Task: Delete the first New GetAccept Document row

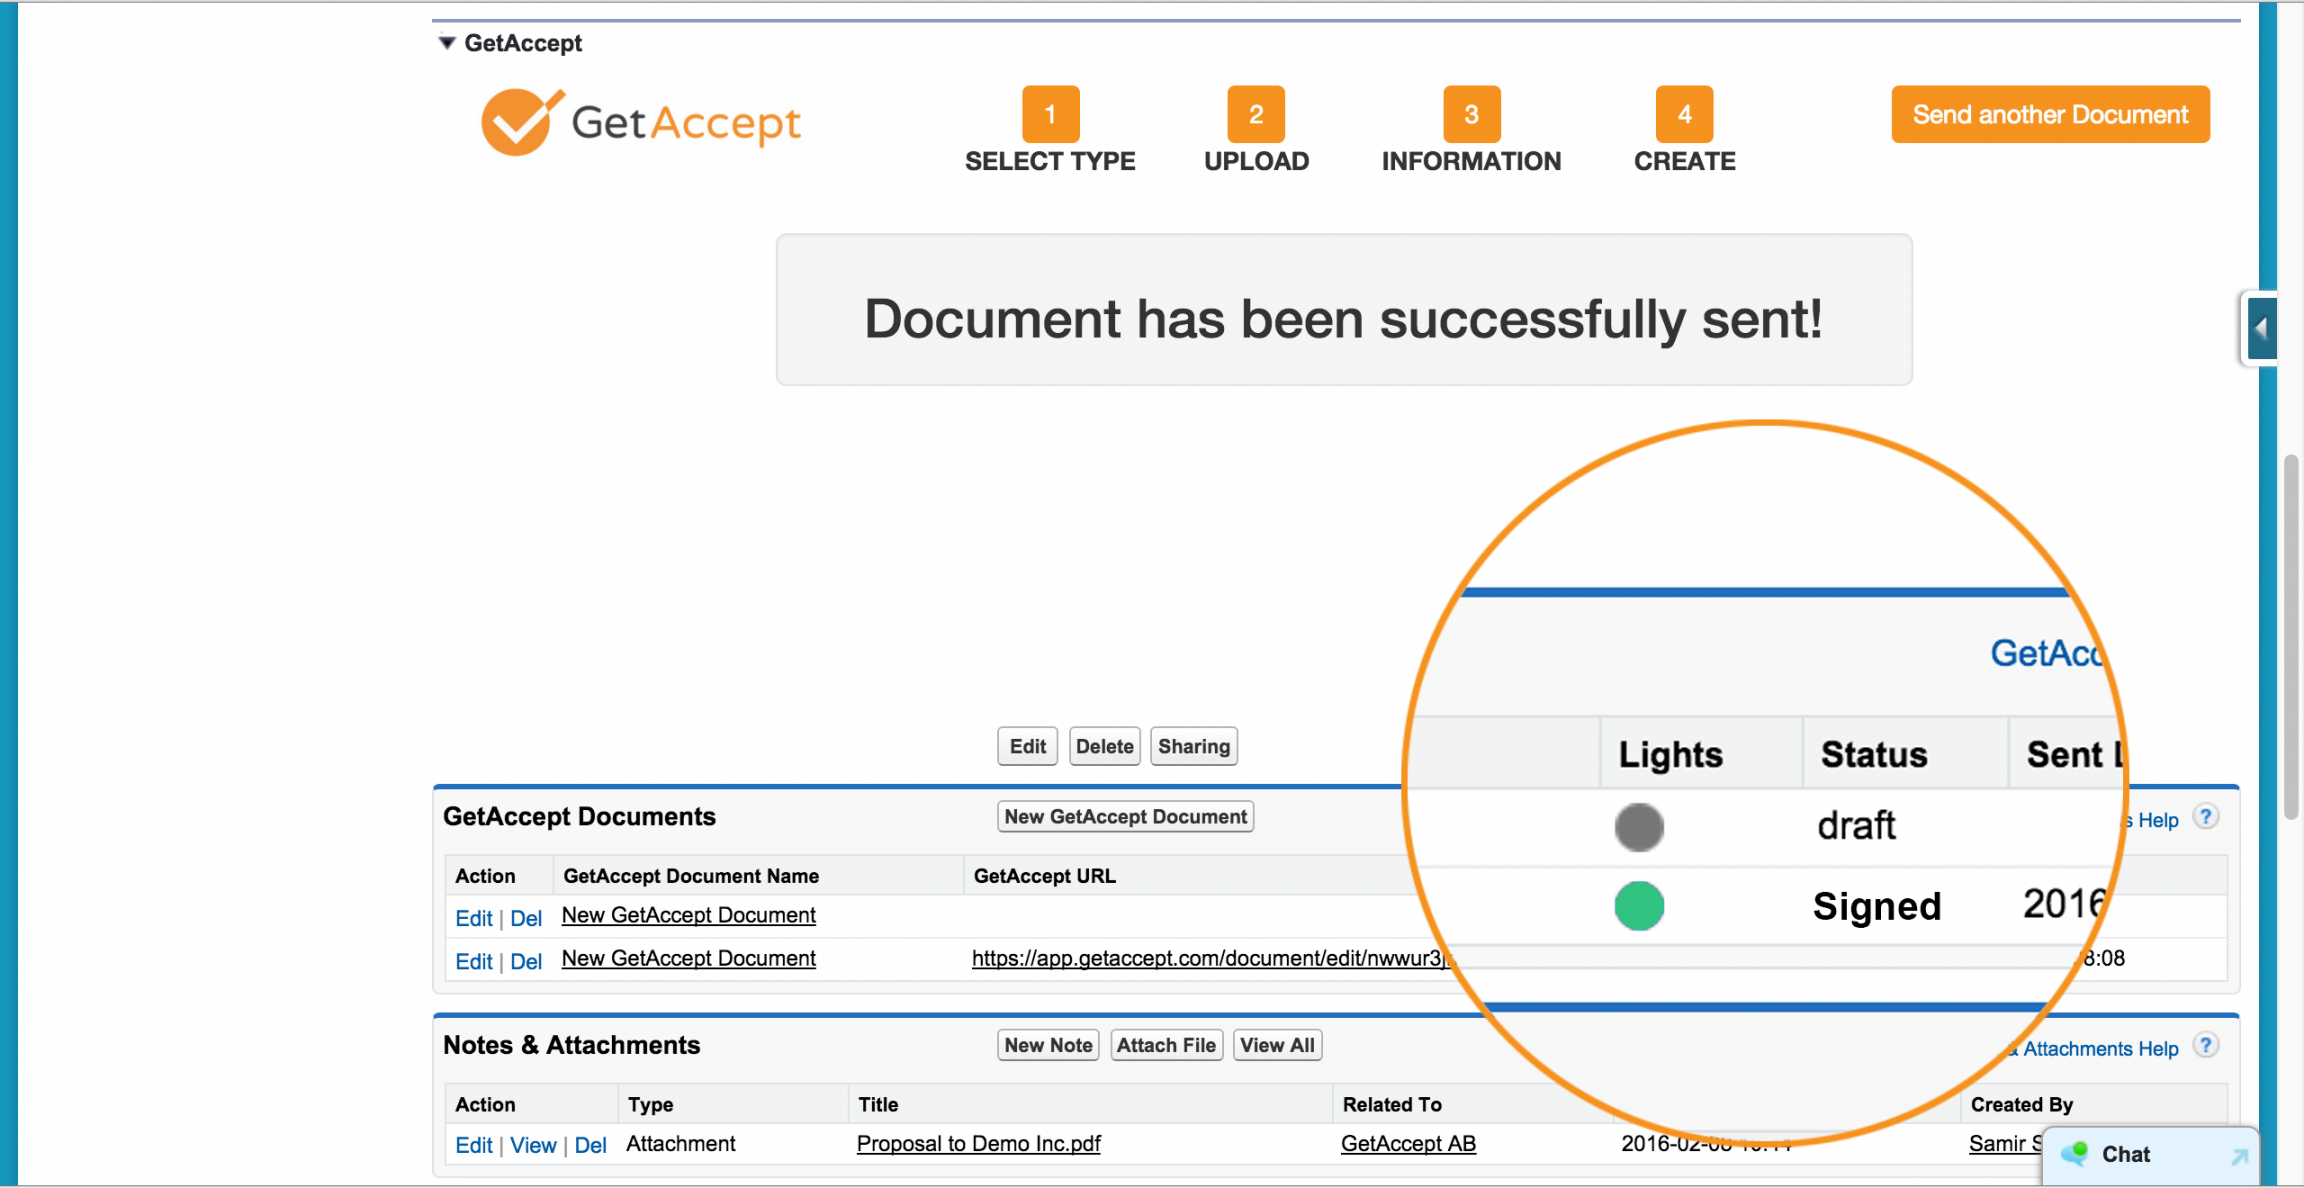Action: [526, 918]
